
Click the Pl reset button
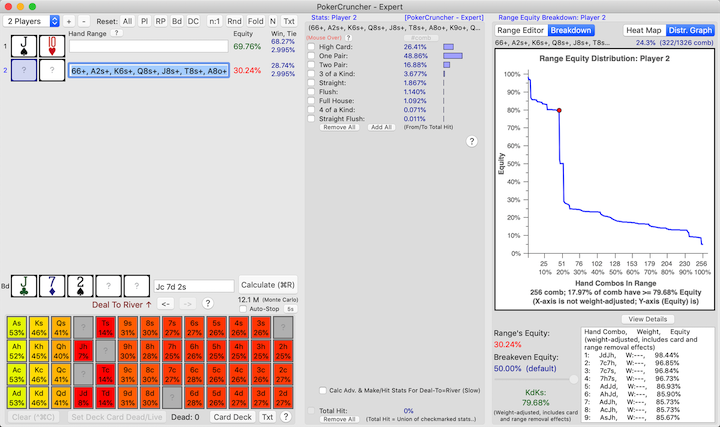pos(144,21)
